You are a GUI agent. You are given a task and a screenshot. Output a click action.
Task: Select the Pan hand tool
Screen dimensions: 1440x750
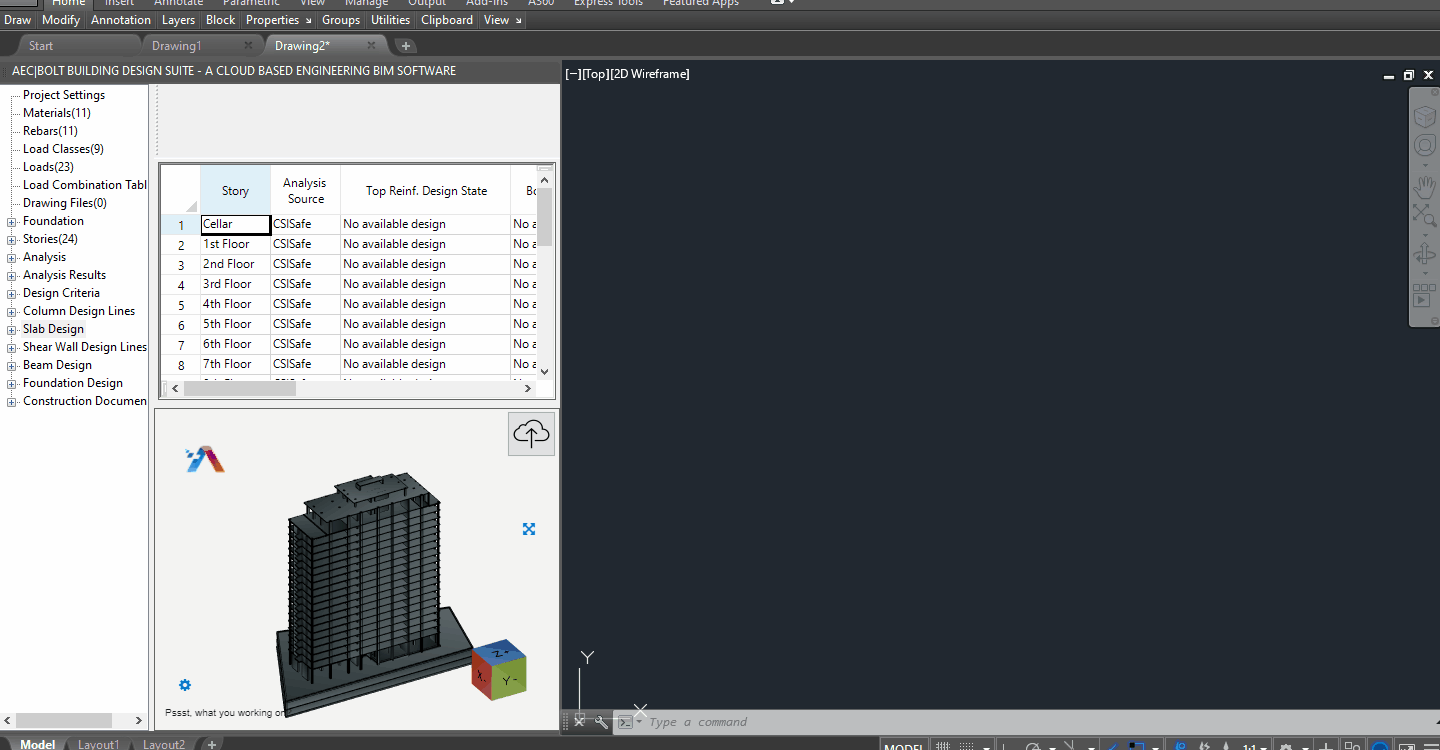click(x=1424, y=187)
